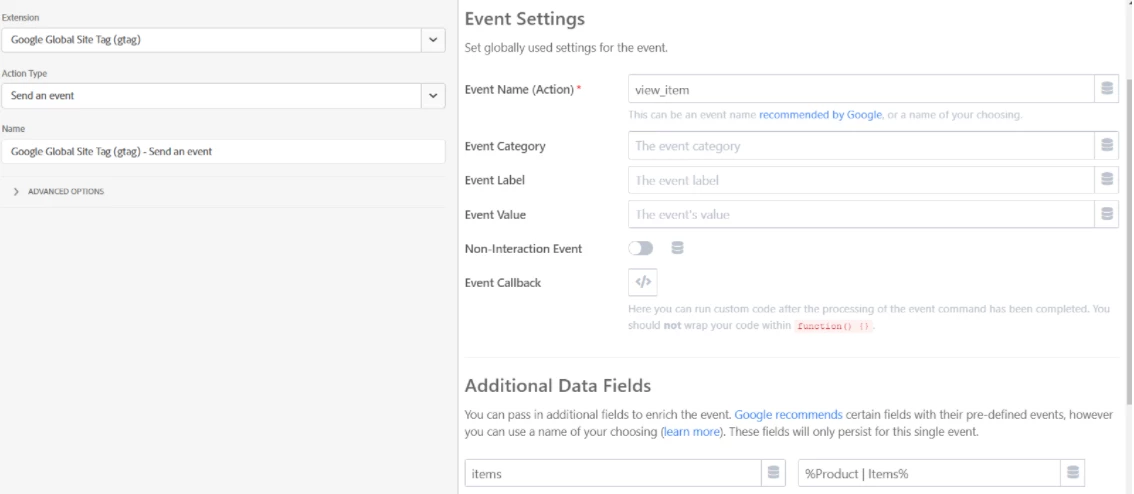
Task: Open the 'Google recommends' link
Action: [x=775, y=413]
